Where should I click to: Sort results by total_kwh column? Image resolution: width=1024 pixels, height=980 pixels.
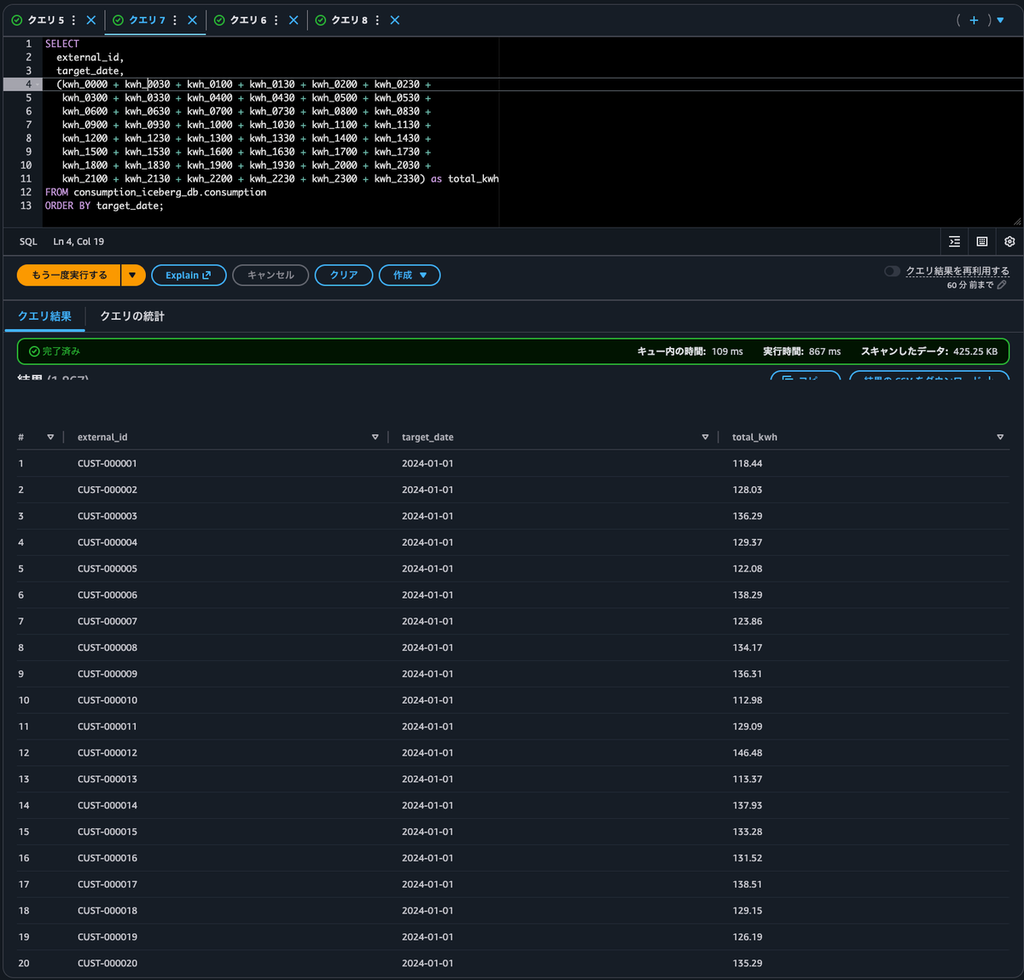pos(1000,437)
